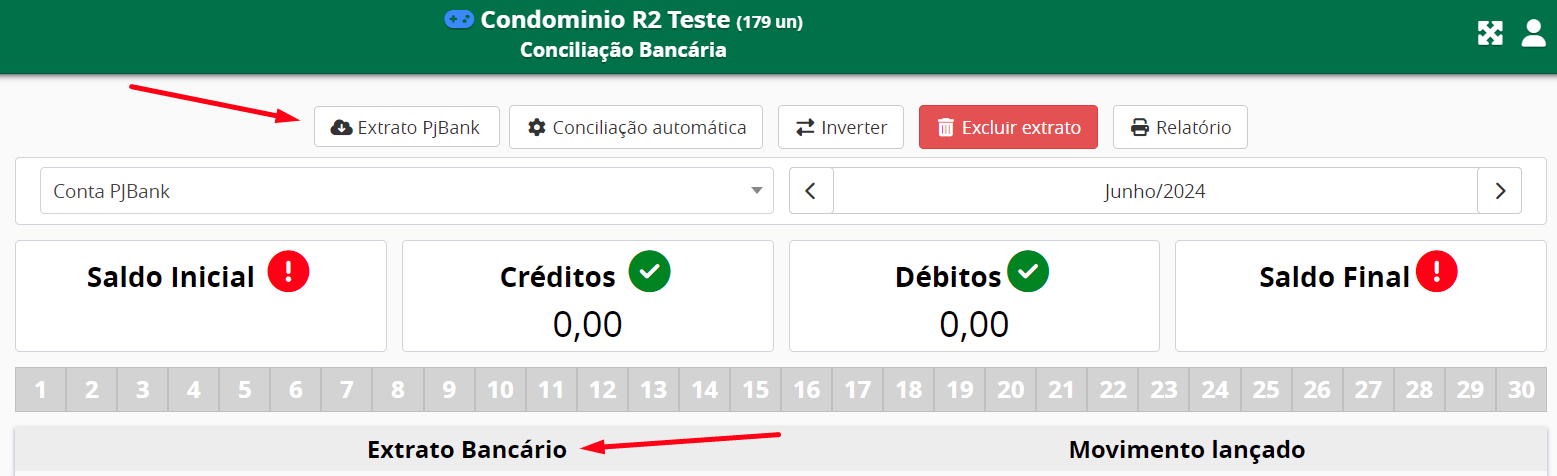Screen dimensions: 1557x476
Task: Select day 15 in the day strip
Action: 755,390
